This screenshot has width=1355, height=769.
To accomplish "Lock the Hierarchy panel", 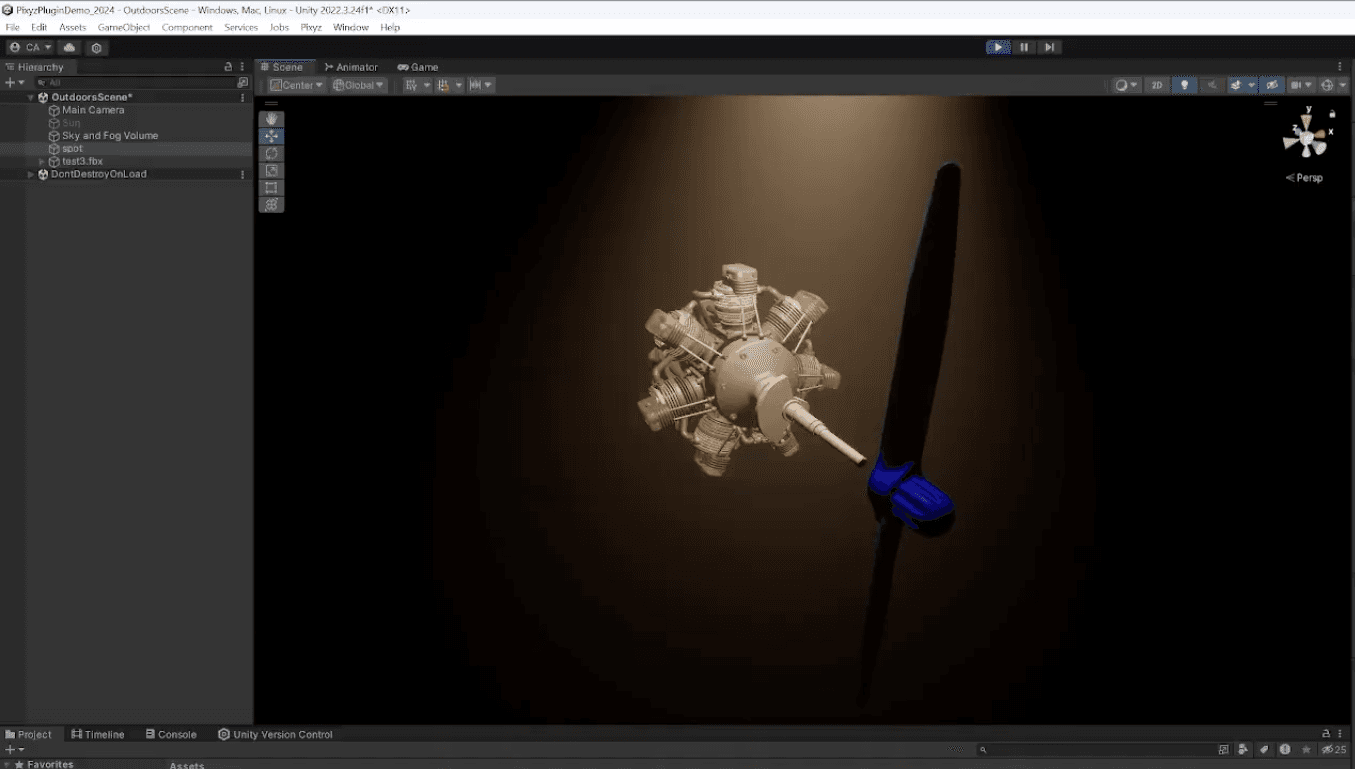I will 228,67.
